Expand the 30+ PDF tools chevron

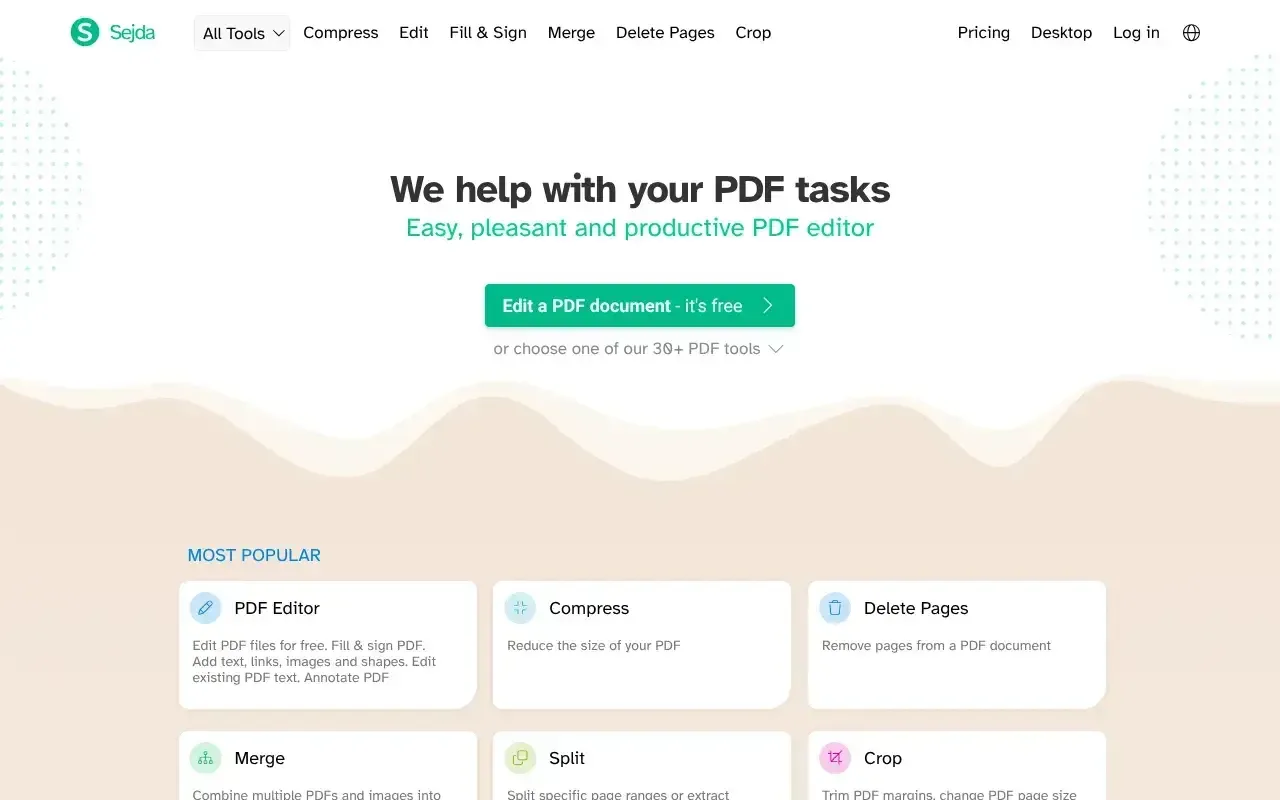[x=775, y=349]
